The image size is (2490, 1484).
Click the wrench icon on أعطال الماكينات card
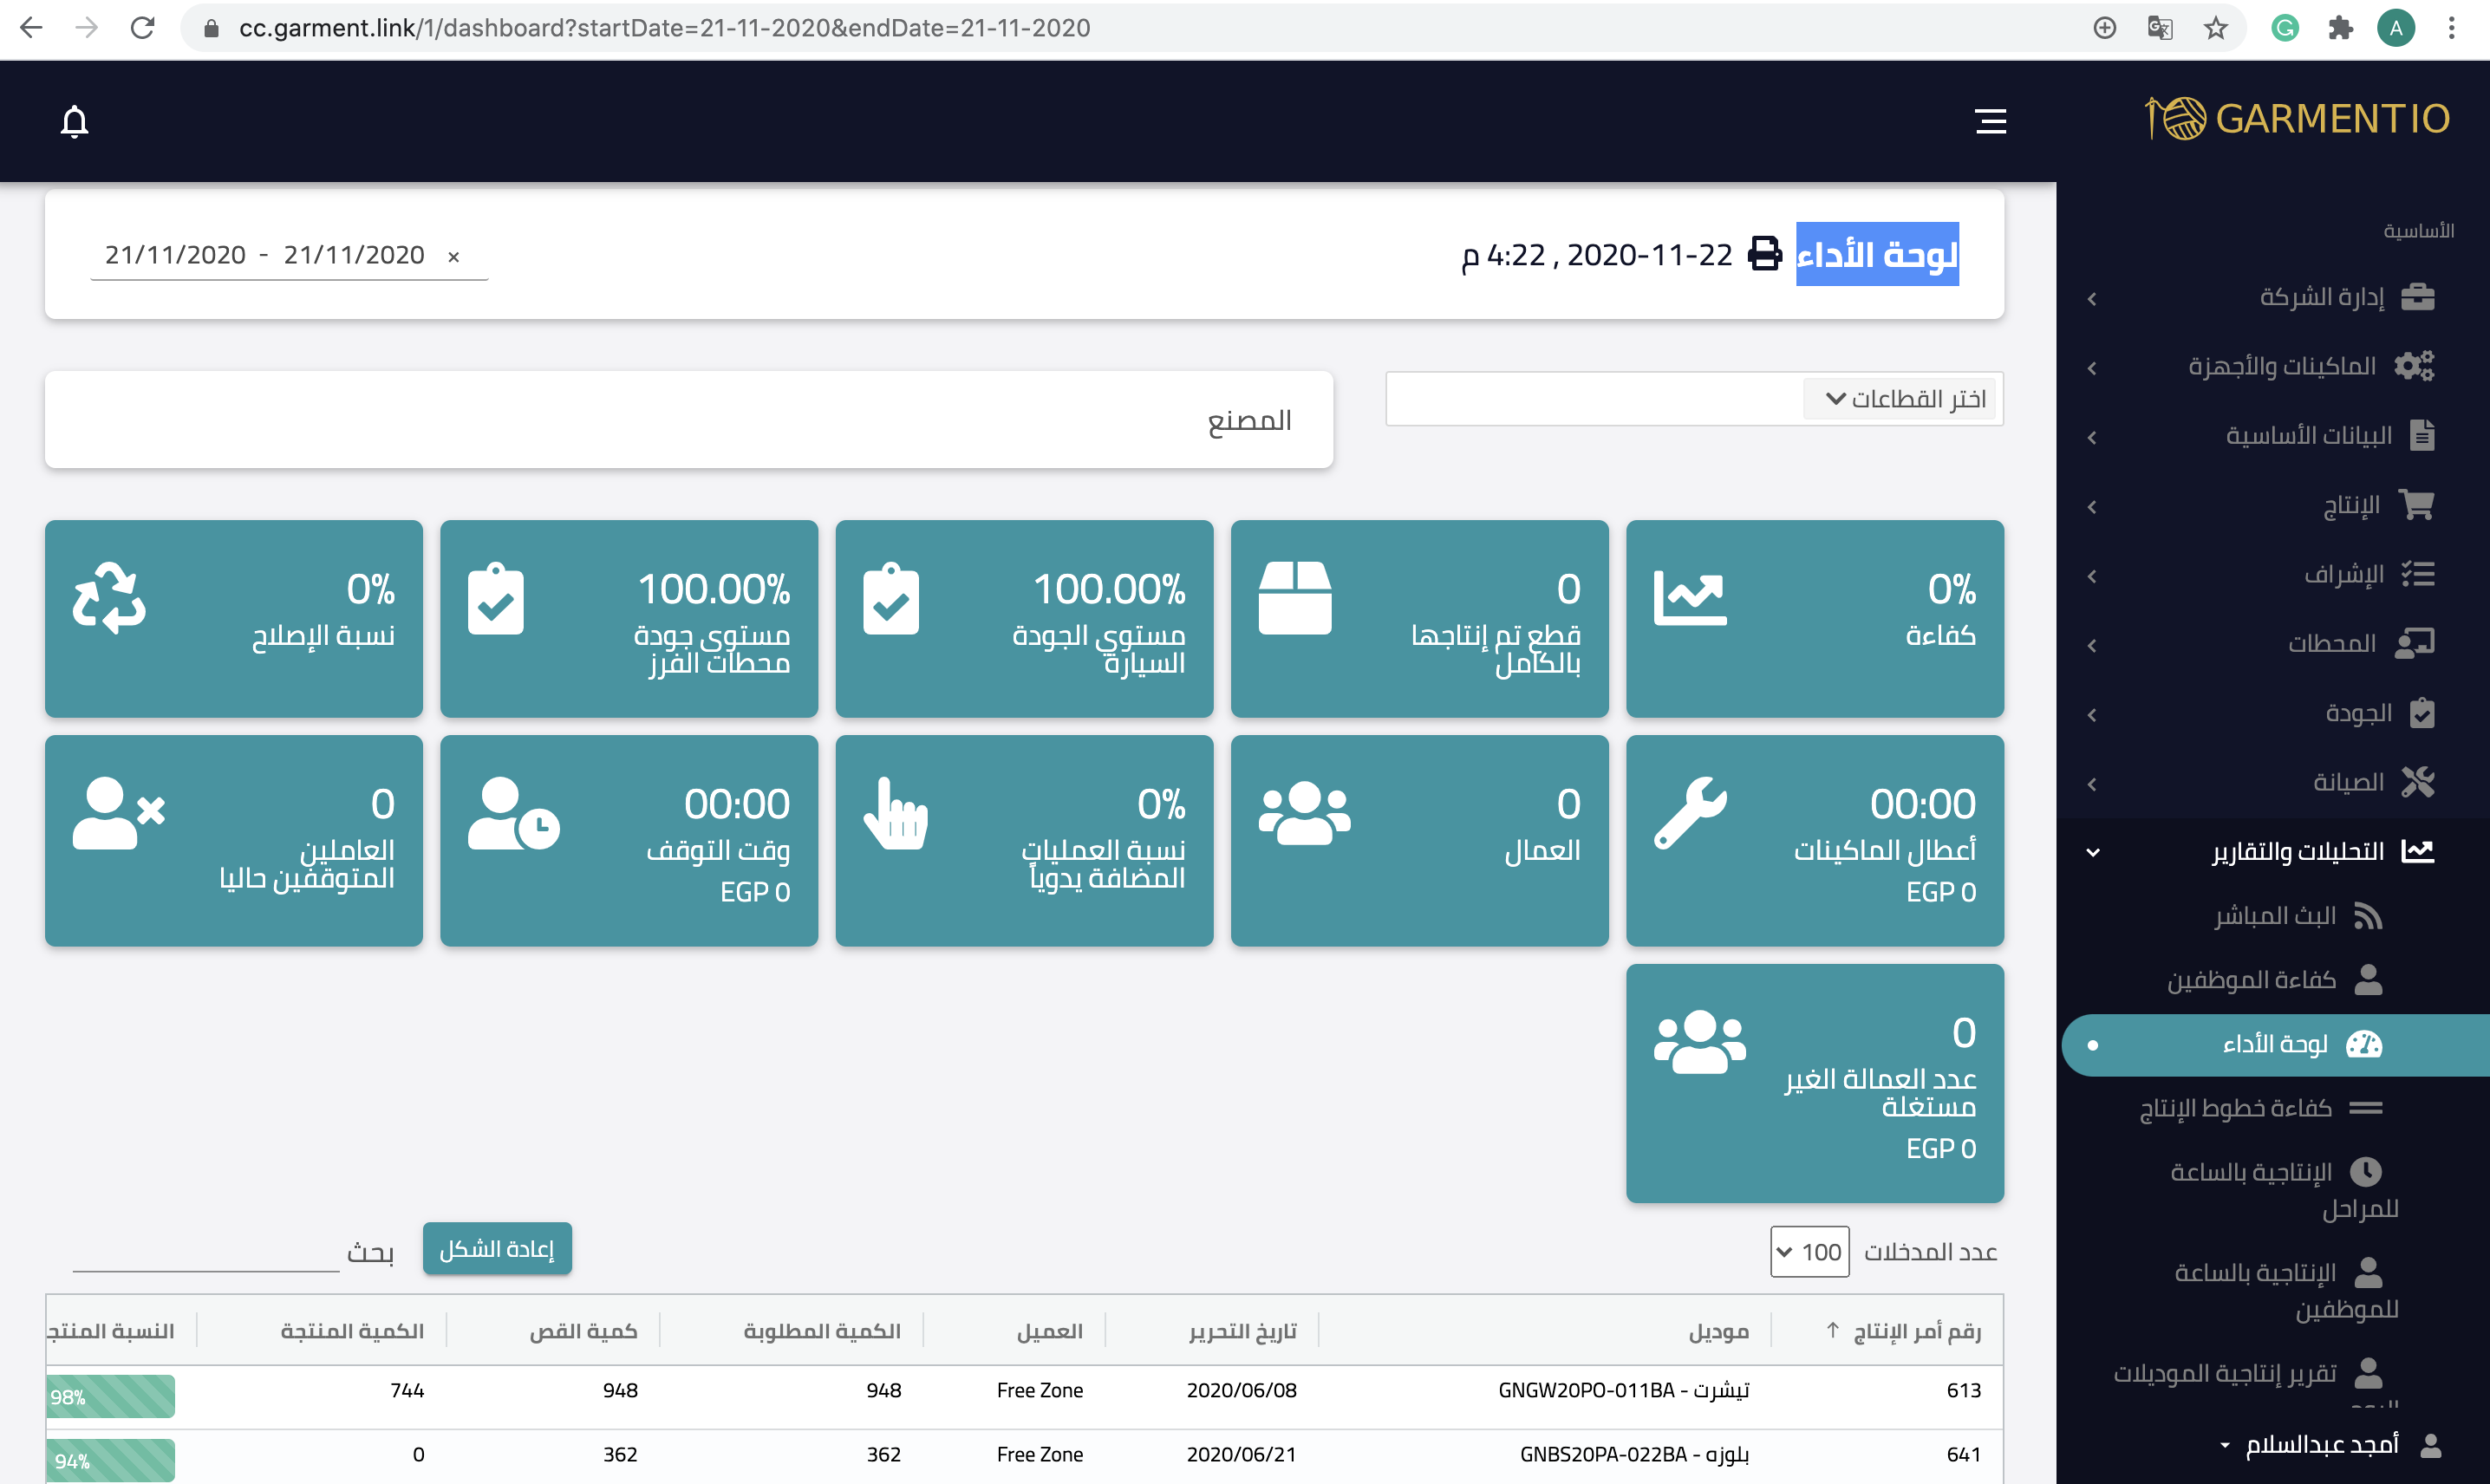tap(1690, 813)
